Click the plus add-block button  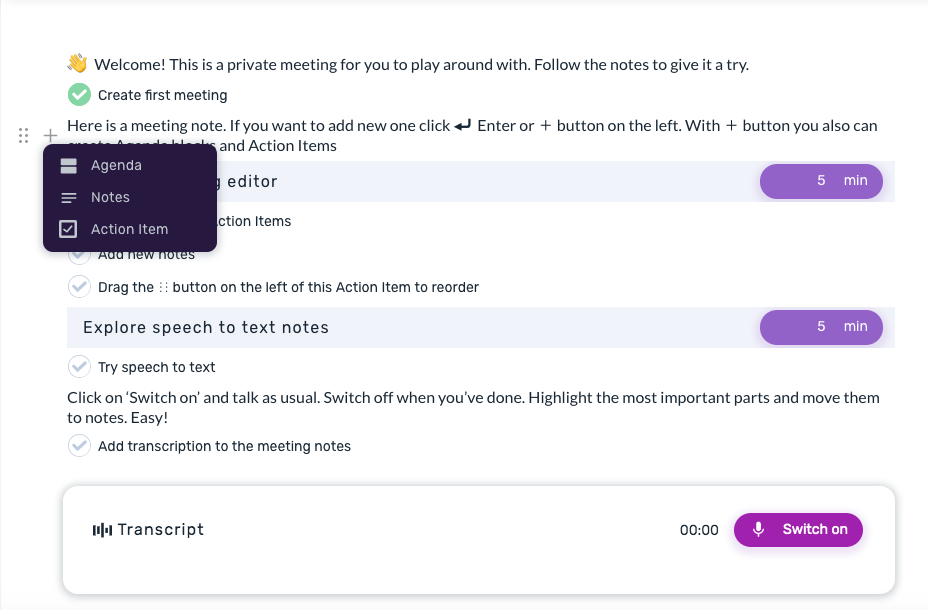tap(50, 136)
